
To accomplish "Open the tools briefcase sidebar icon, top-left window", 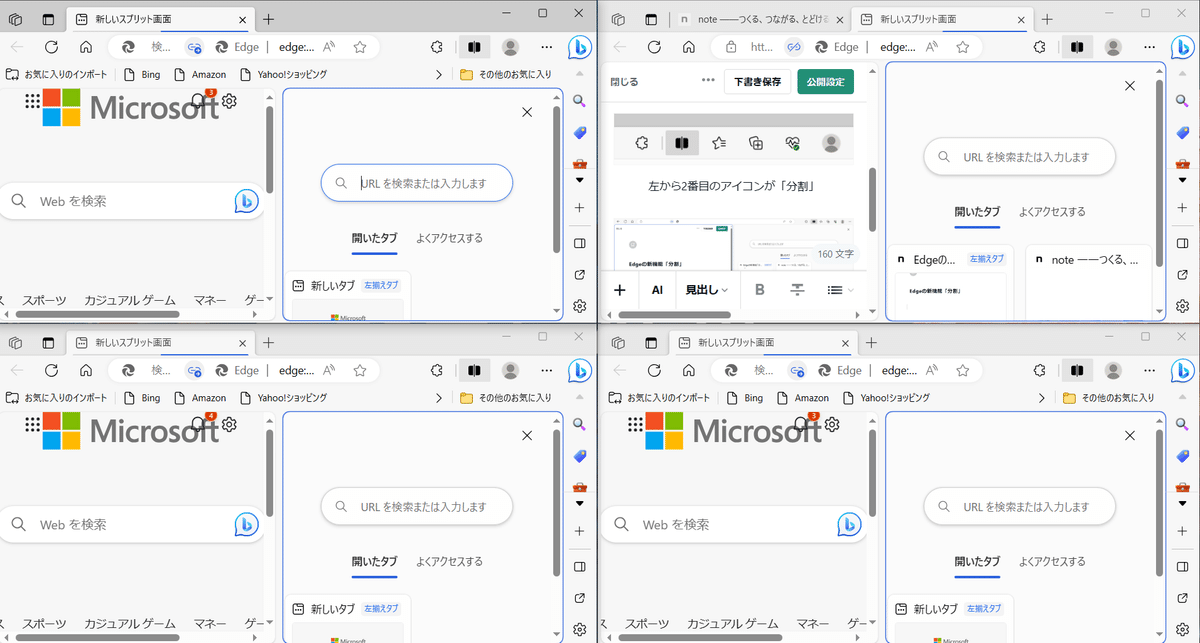I will coord(579,163).
